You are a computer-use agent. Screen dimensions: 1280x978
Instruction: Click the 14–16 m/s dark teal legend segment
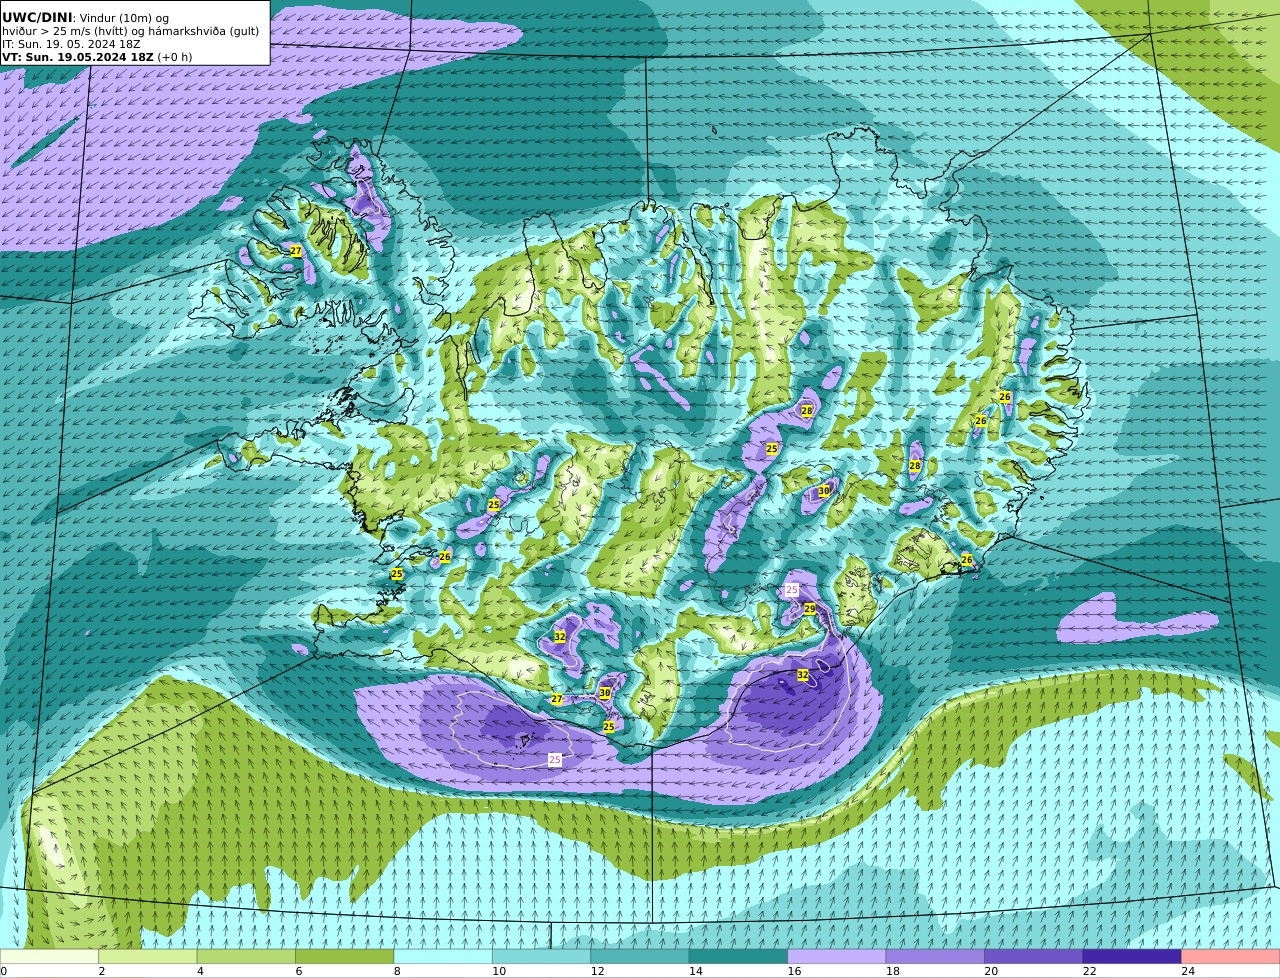(739, 957)
